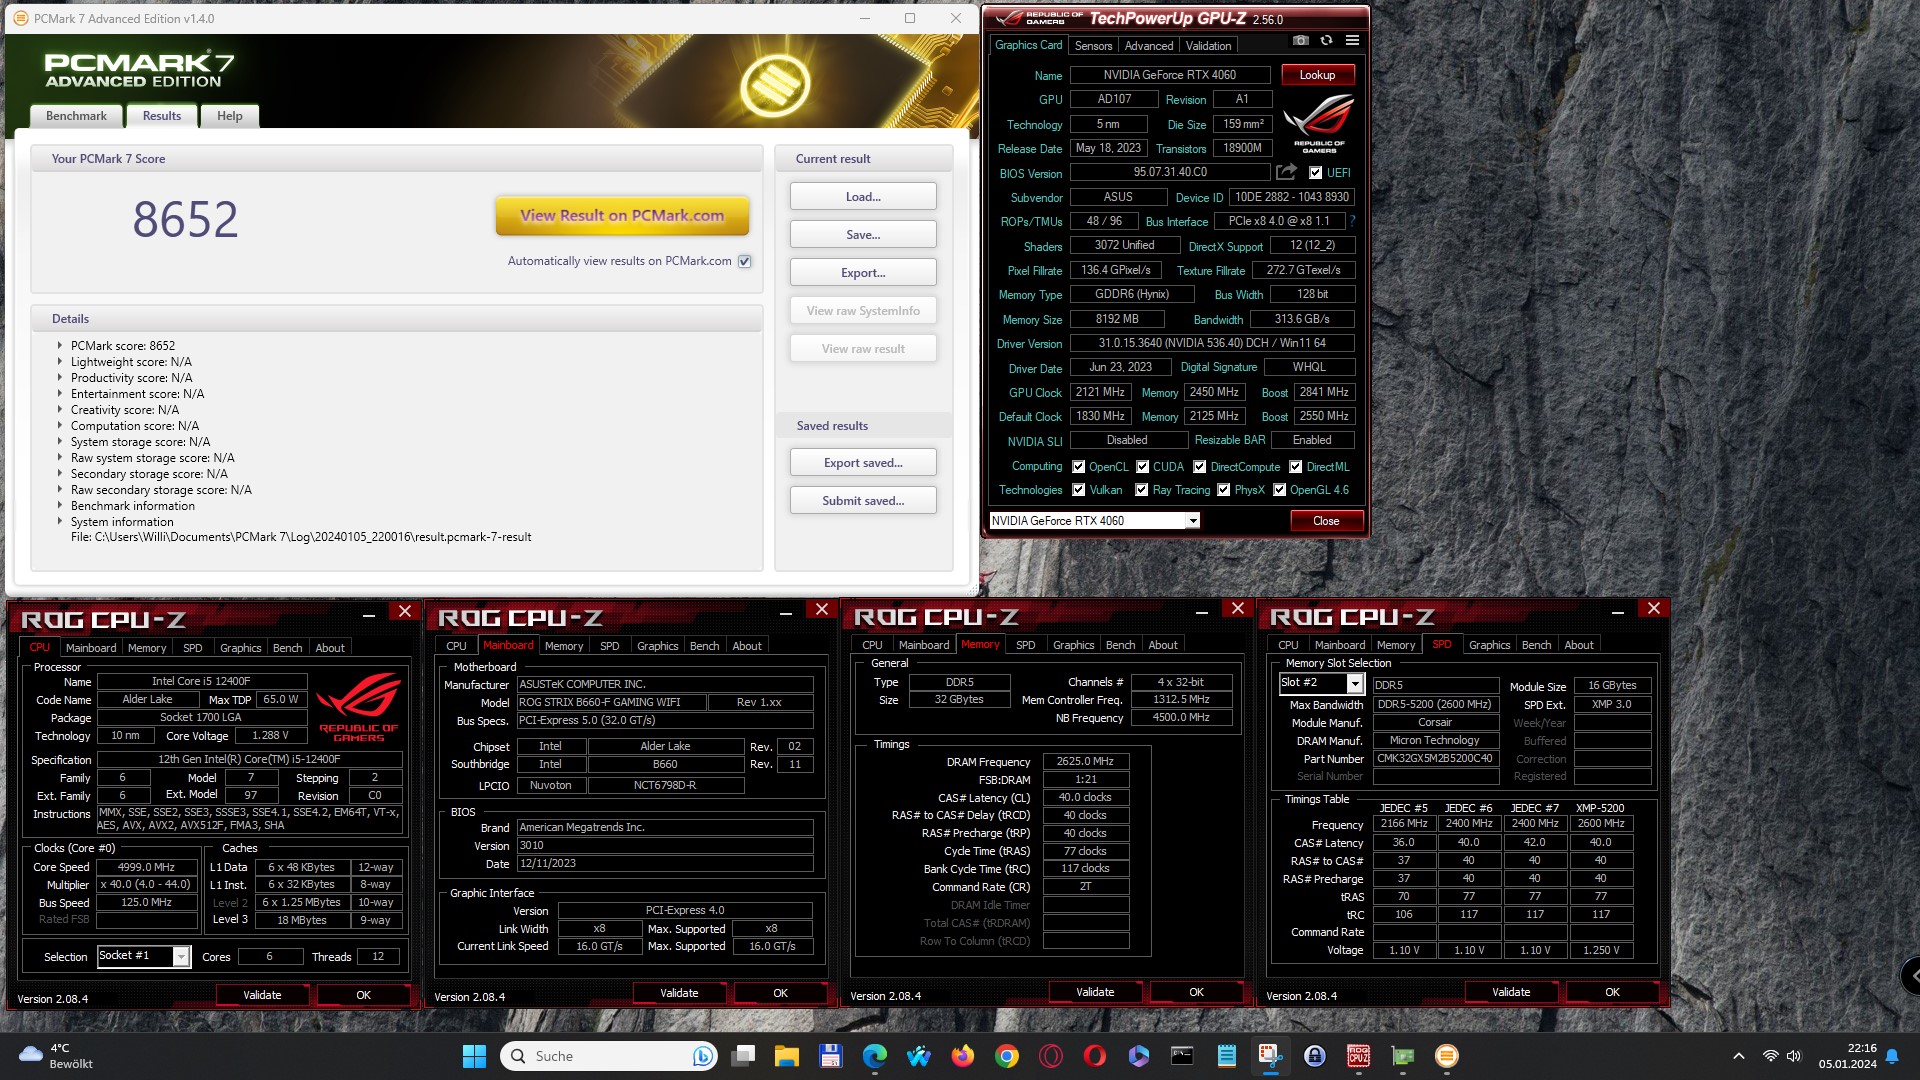Image resolution: width=1920 pixels, height=1080 pixels.
Task: Open Bench tab in leftmost CPU-Z window
Action: [x=288, y=648]
